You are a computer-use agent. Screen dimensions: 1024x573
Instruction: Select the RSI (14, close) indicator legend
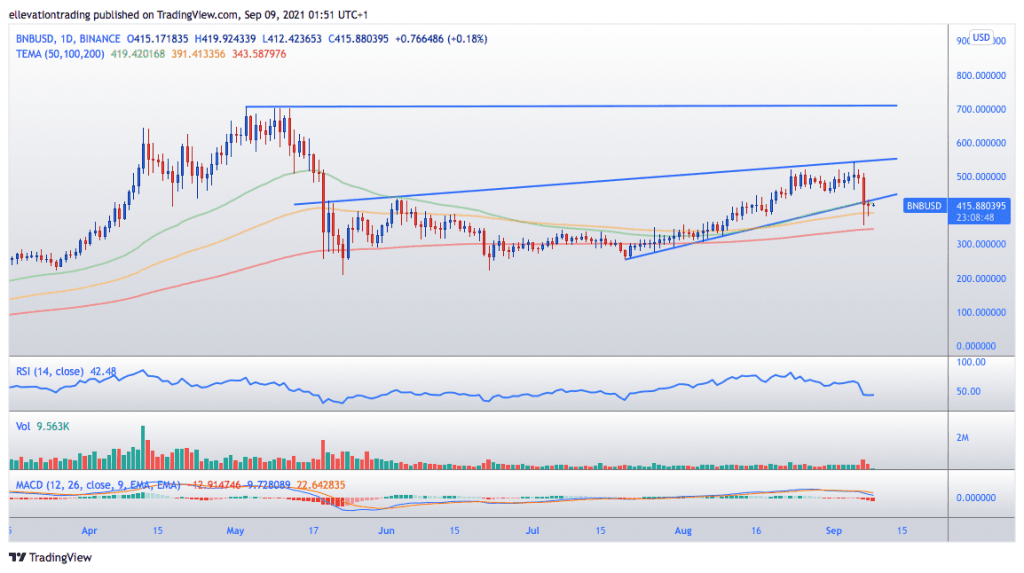[x=66, y=372]
